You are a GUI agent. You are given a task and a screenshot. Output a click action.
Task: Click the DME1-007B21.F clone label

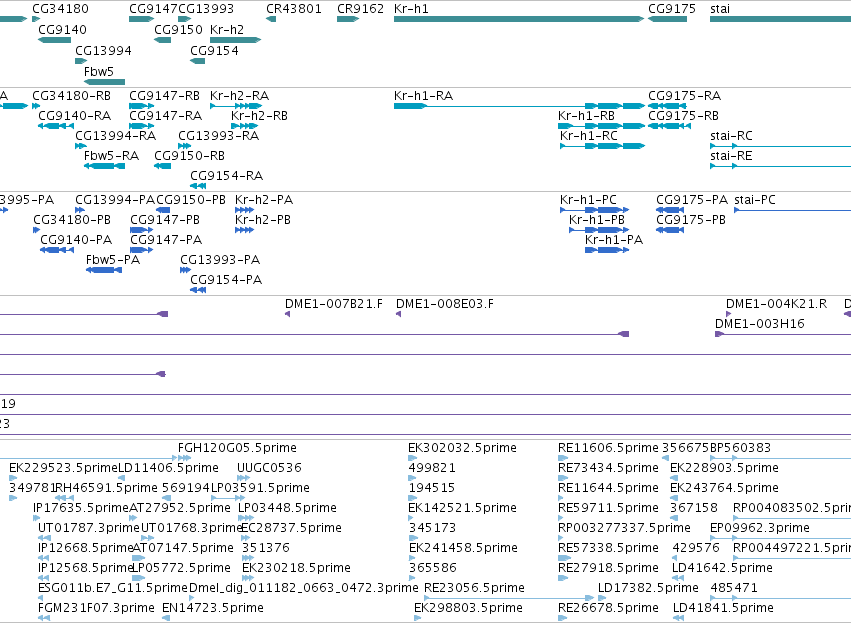tap(334, 303)
